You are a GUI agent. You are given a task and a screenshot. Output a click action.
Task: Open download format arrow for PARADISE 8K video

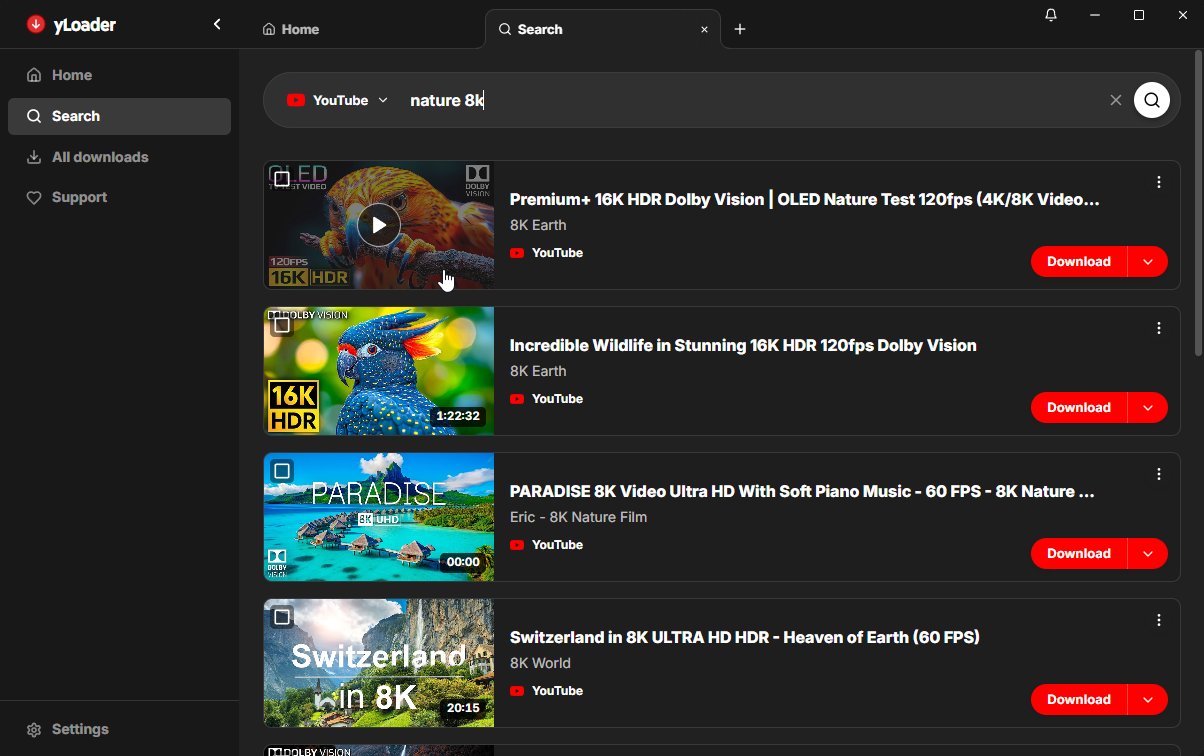pos(1148,554)
